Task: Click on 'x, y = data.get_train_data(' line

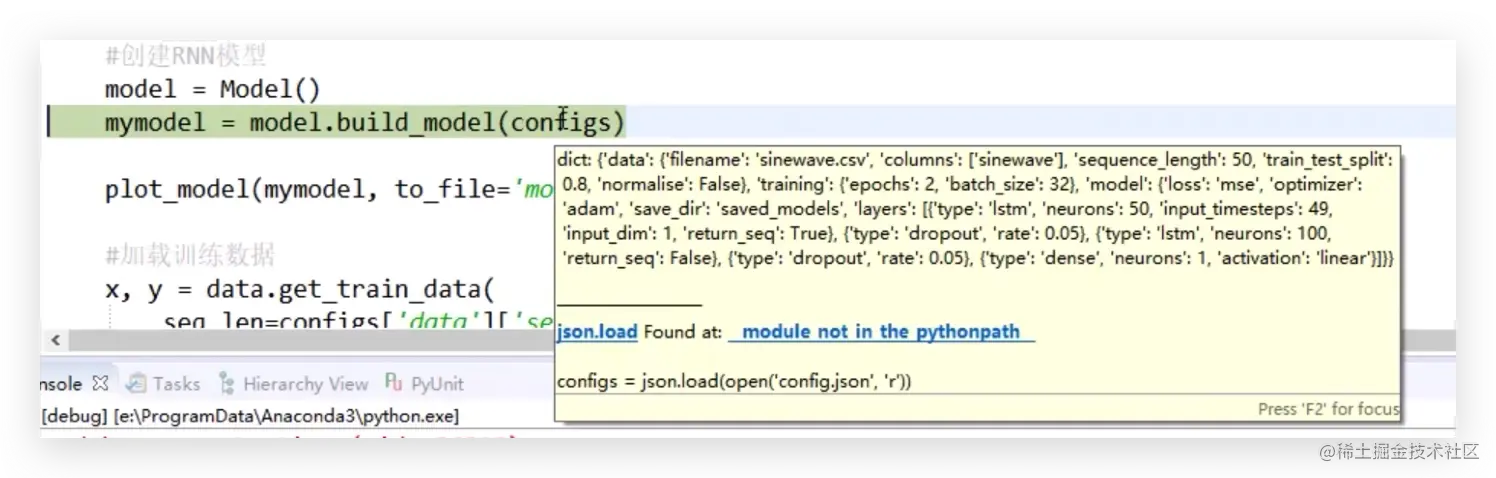Action: (299, 290)
